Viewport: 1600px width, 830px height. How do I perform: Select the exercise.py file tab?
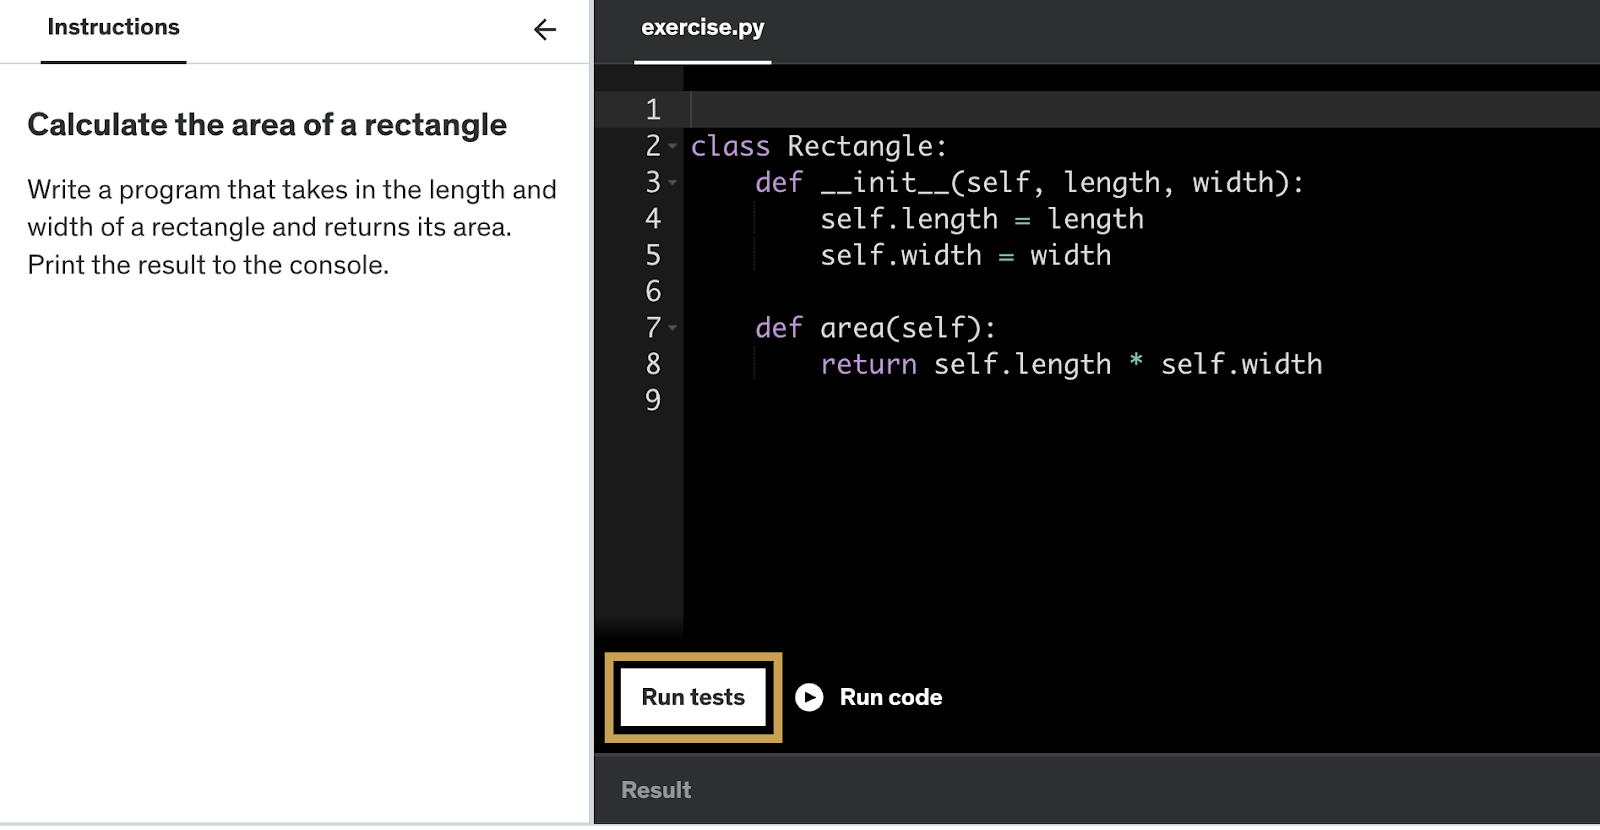pos(702,28)
